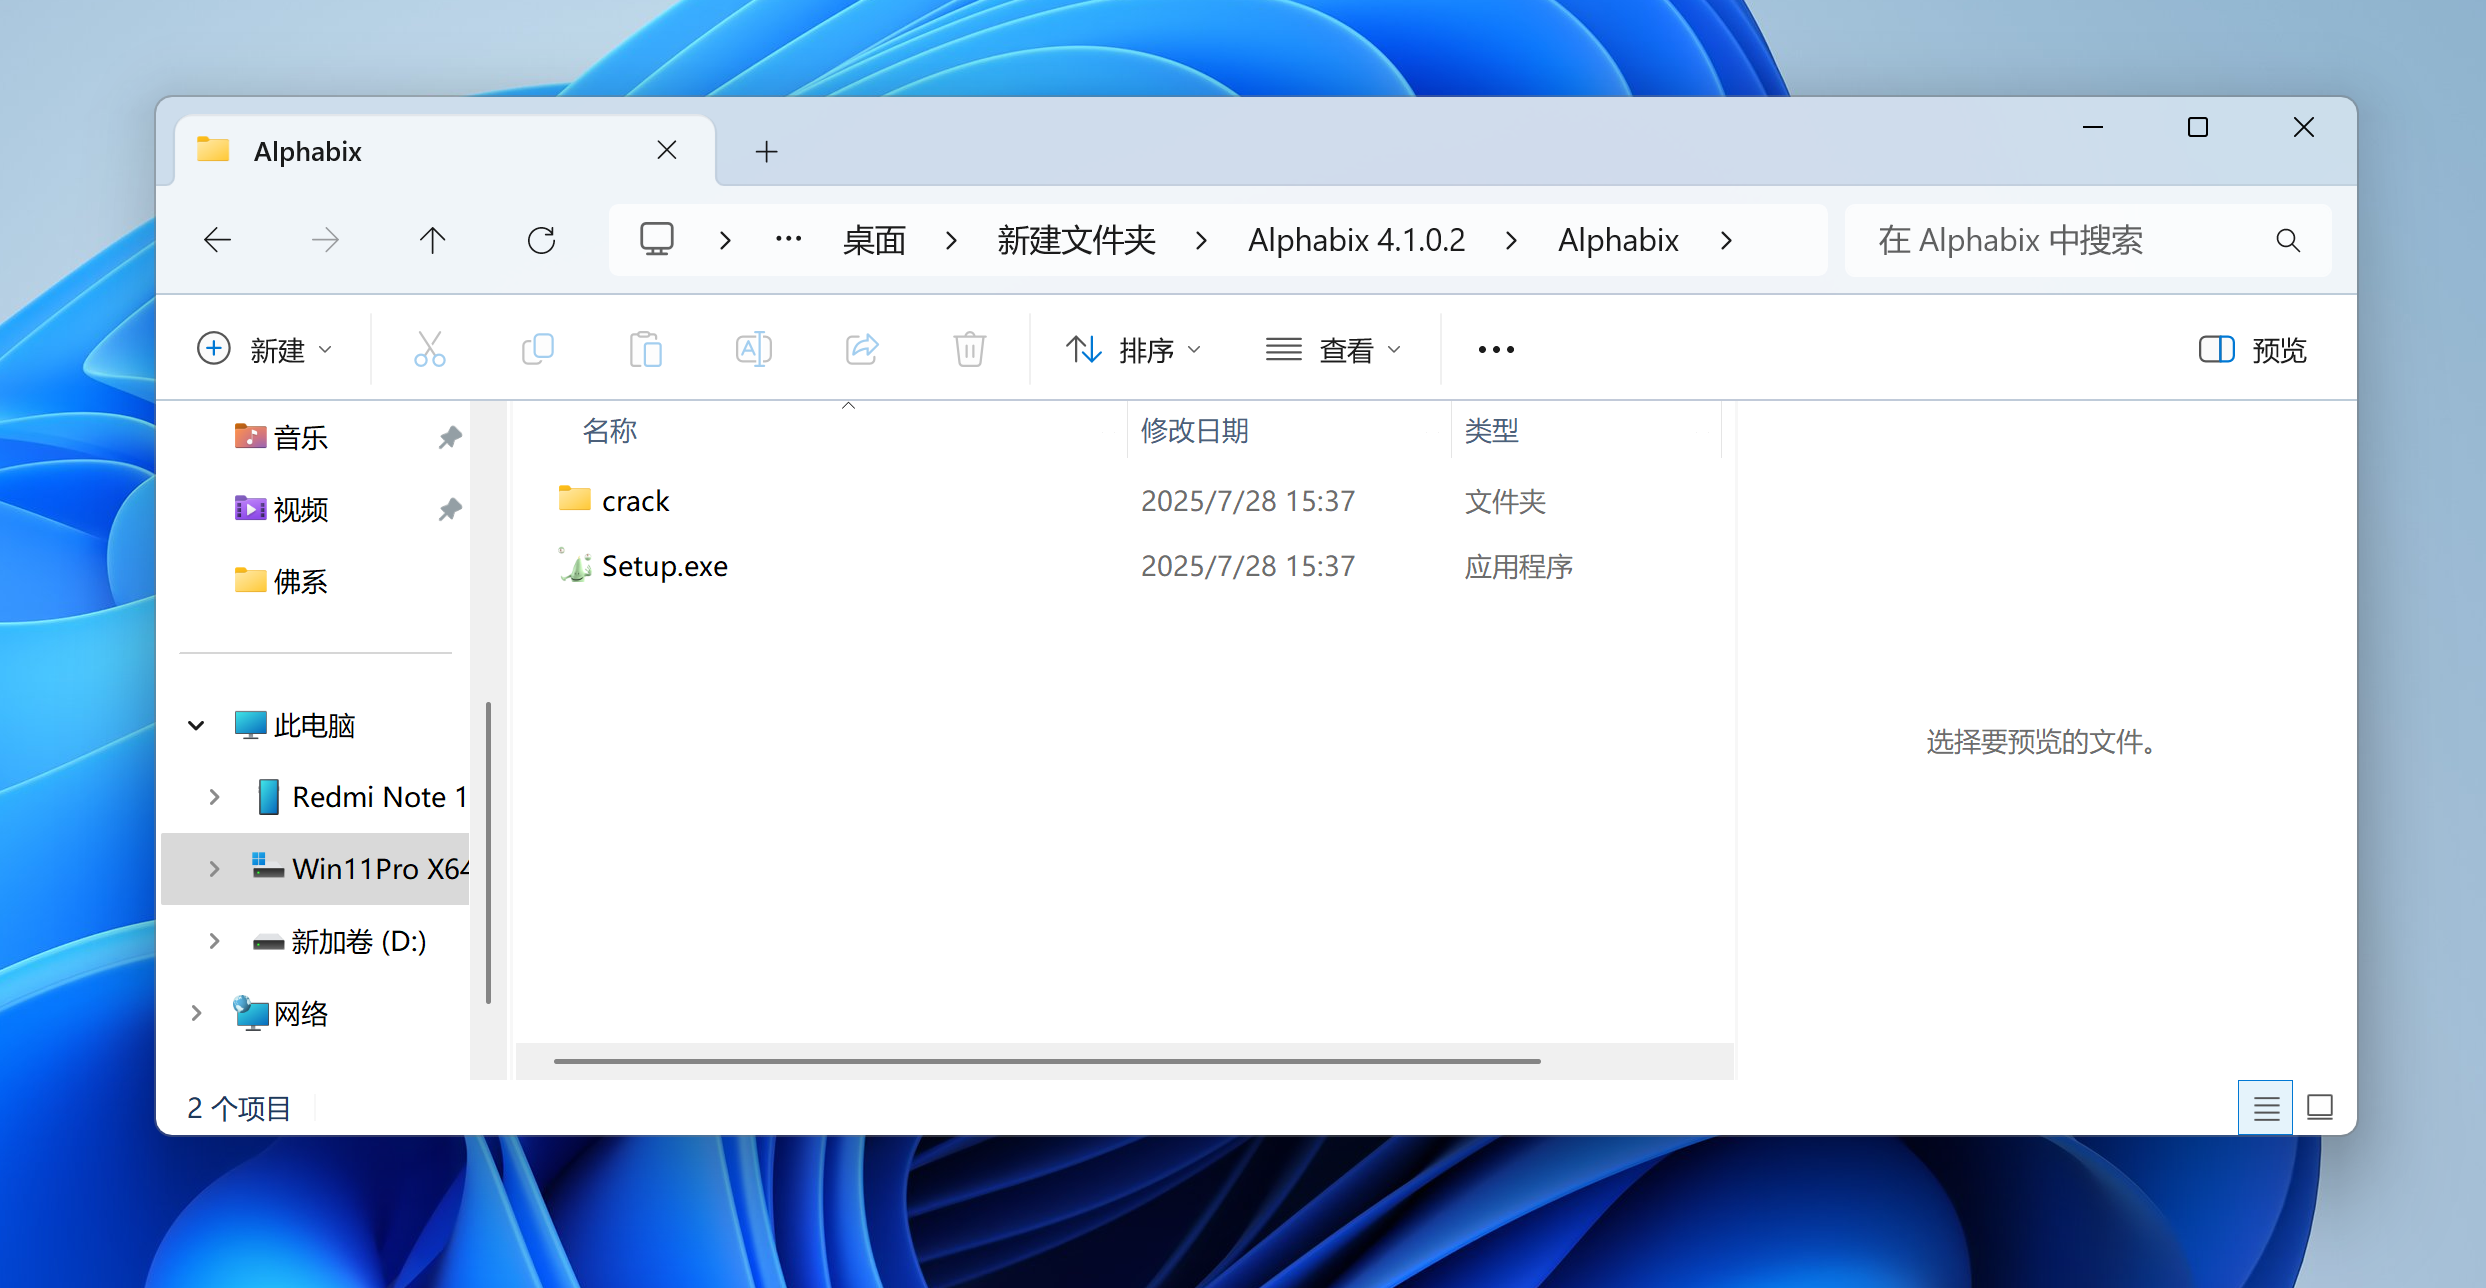The width and height of the screenshot is (2486, 1288).
Task: Add a new tab
Action: point(766,151)
